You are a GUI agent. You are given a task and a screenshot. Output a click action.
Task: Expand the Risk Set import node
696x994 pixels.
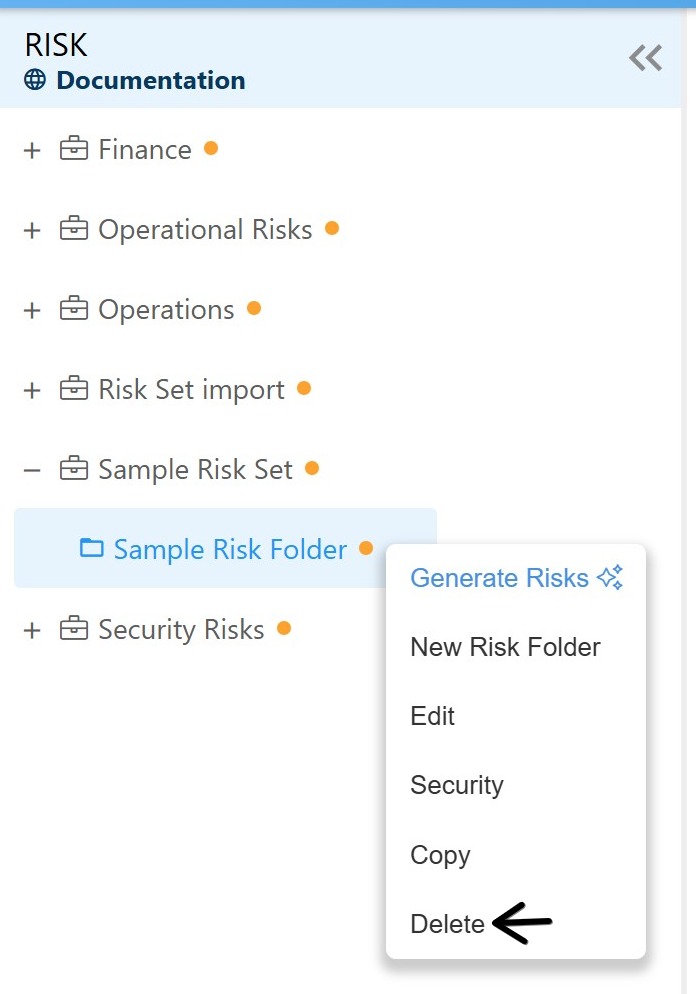[x=32, y=390]
